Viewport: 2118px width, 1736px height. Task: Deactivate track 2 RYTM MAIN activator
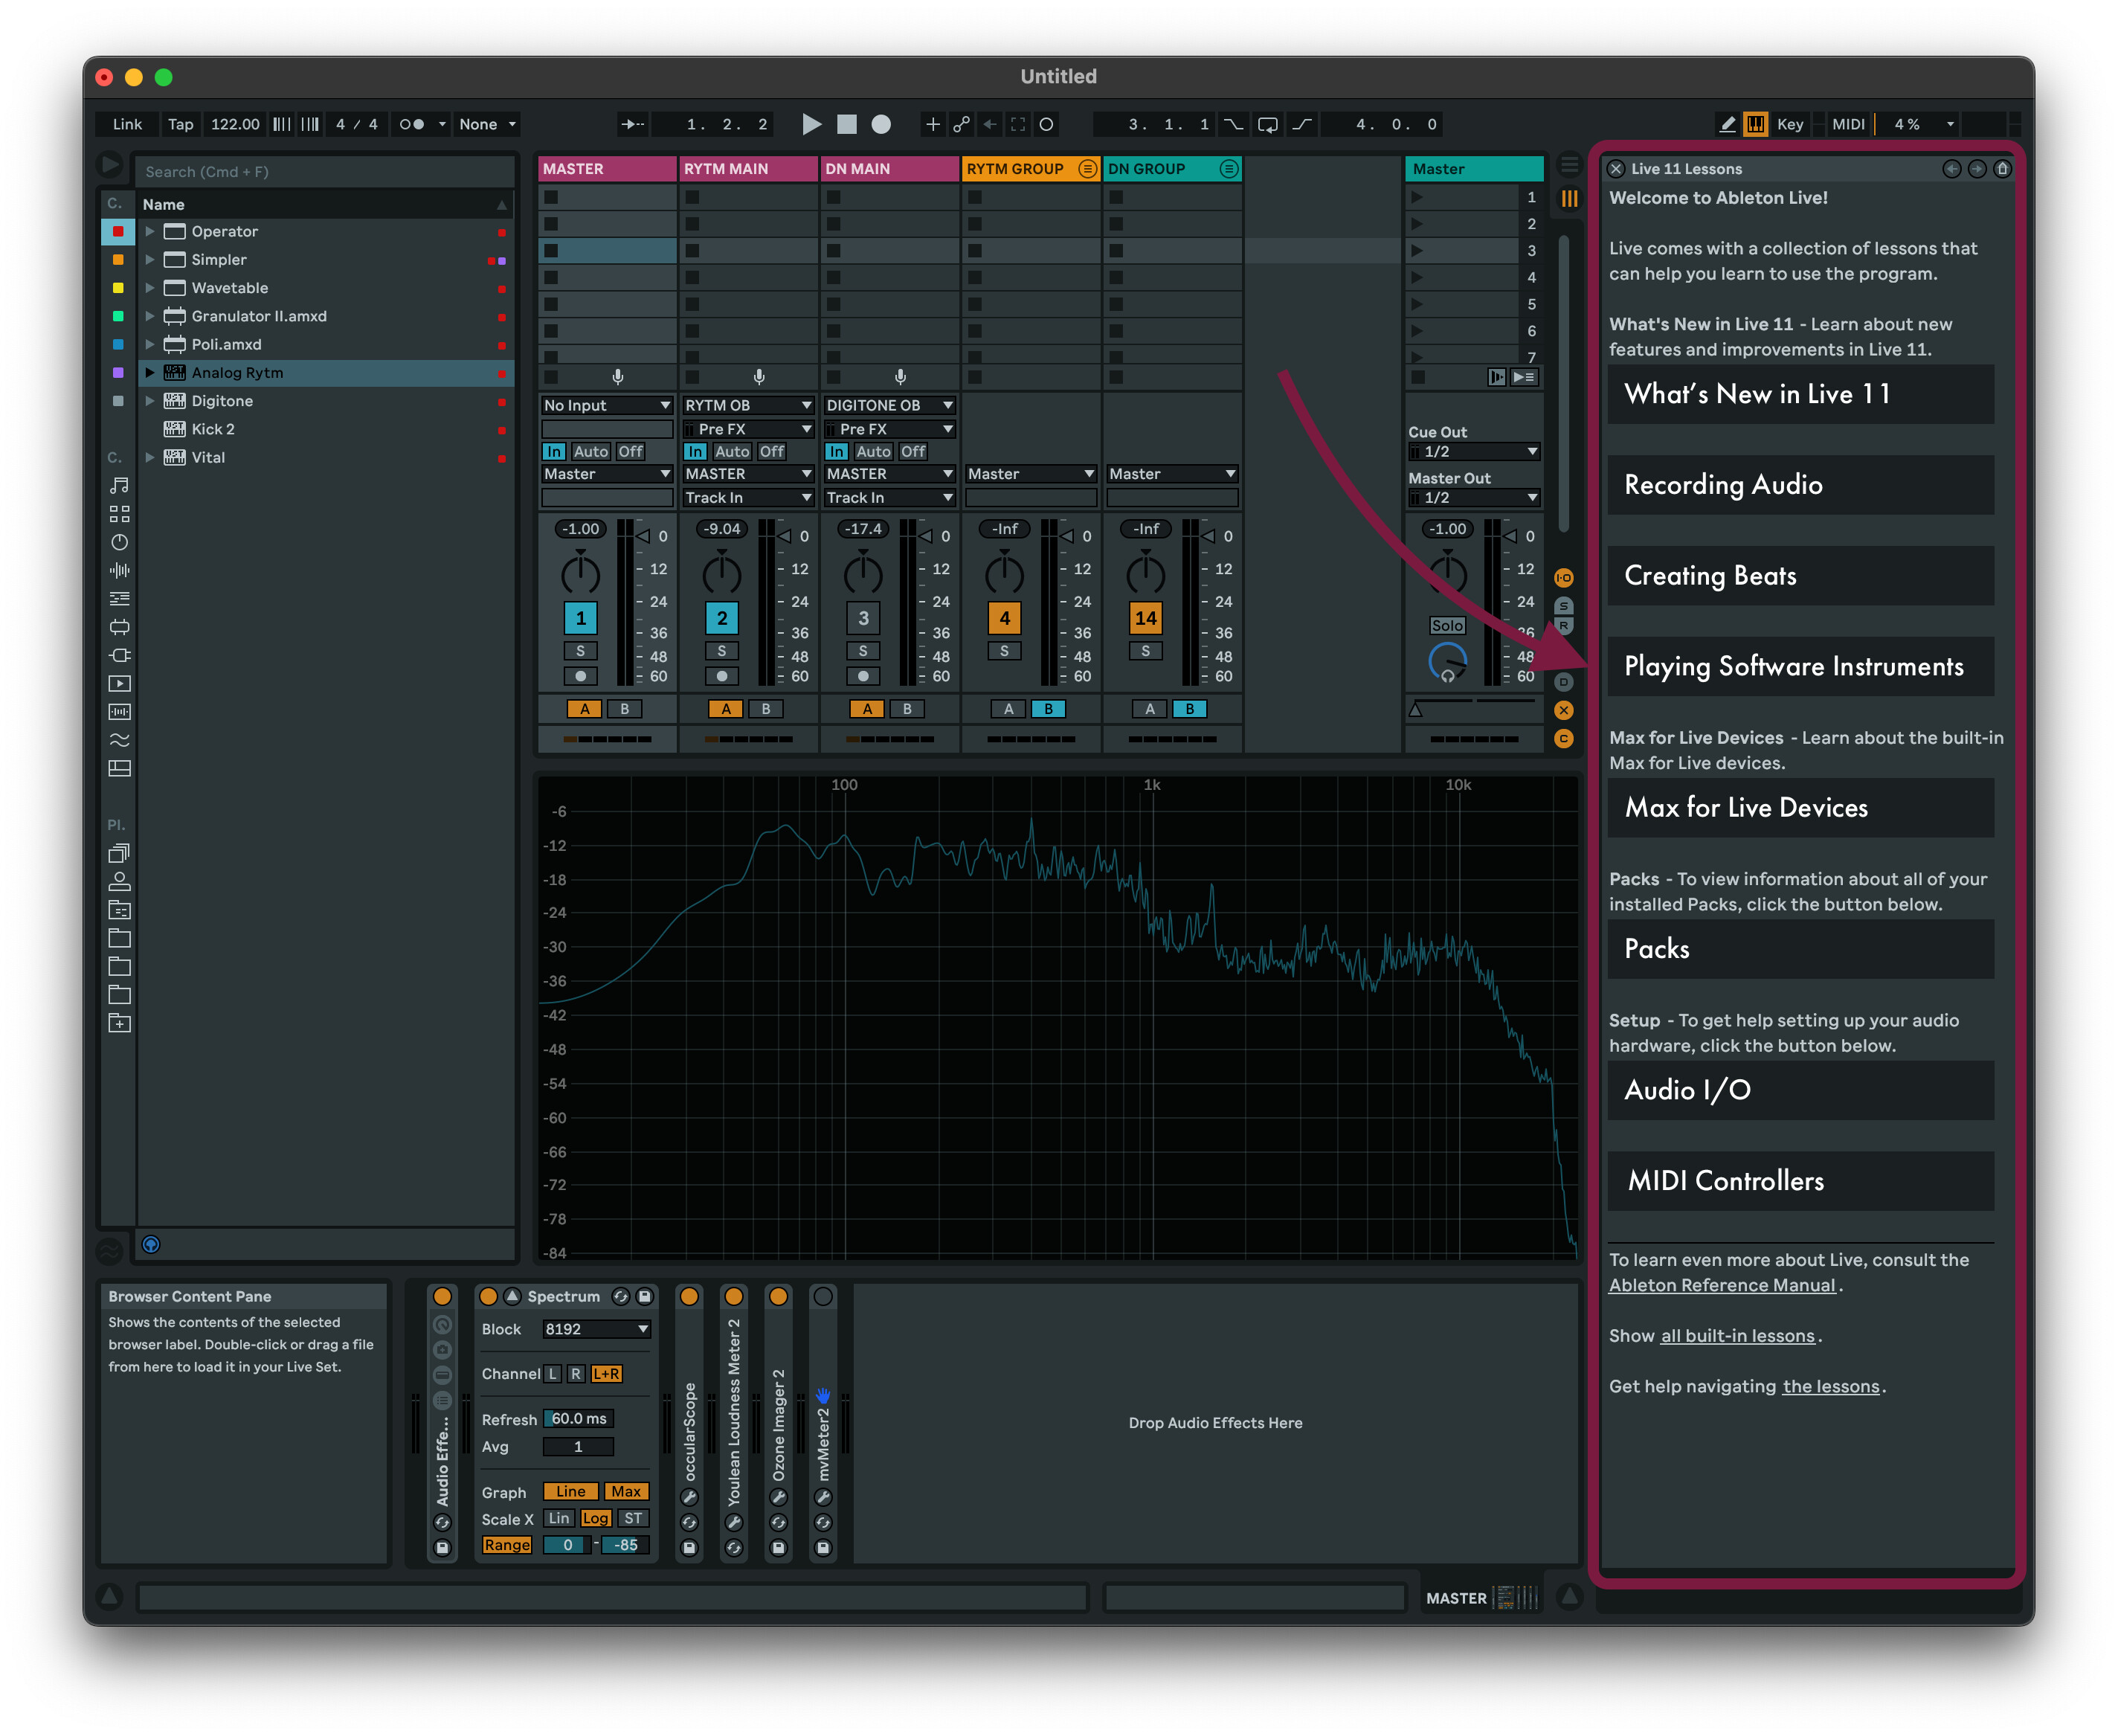[x=722, y=618]
